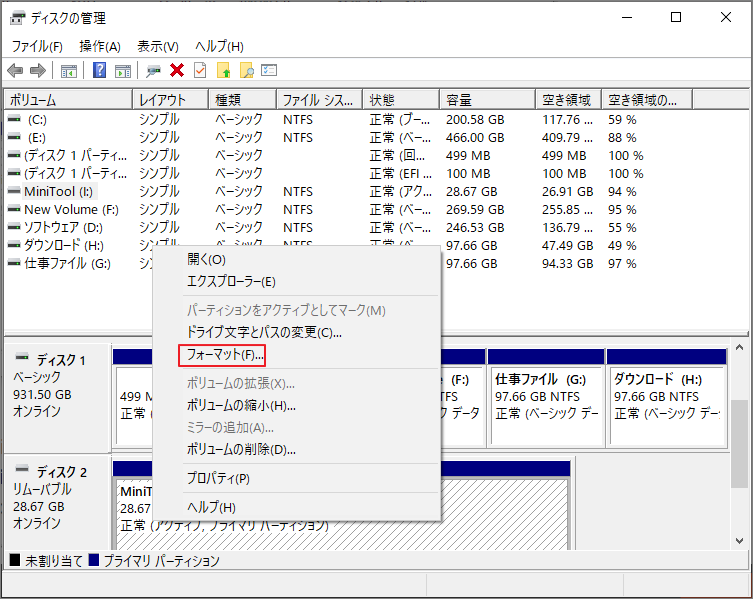
Task: Click drive icon beside ソフトウェア (D:)
Action: pyautogui.click(x=14, y=227)
